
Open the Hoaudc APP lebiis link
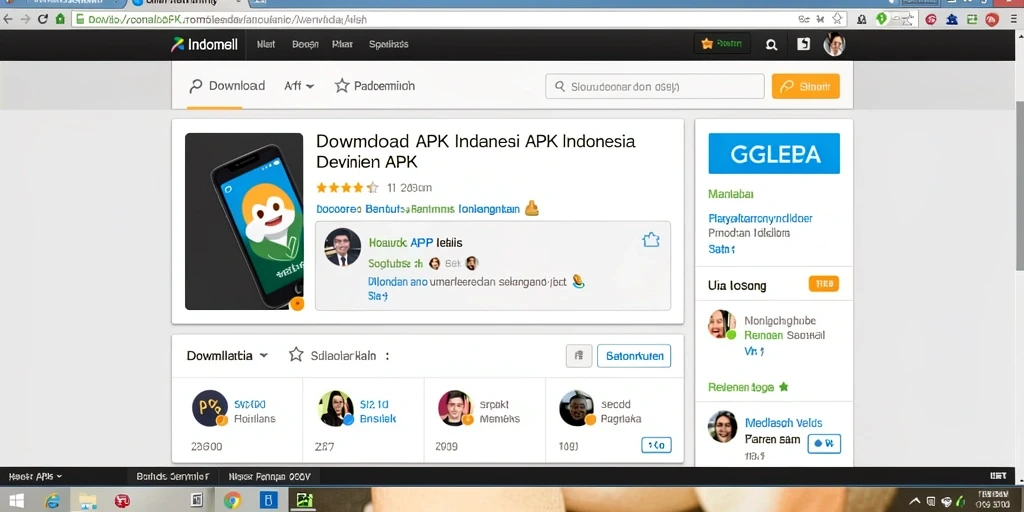coord(415,243)
